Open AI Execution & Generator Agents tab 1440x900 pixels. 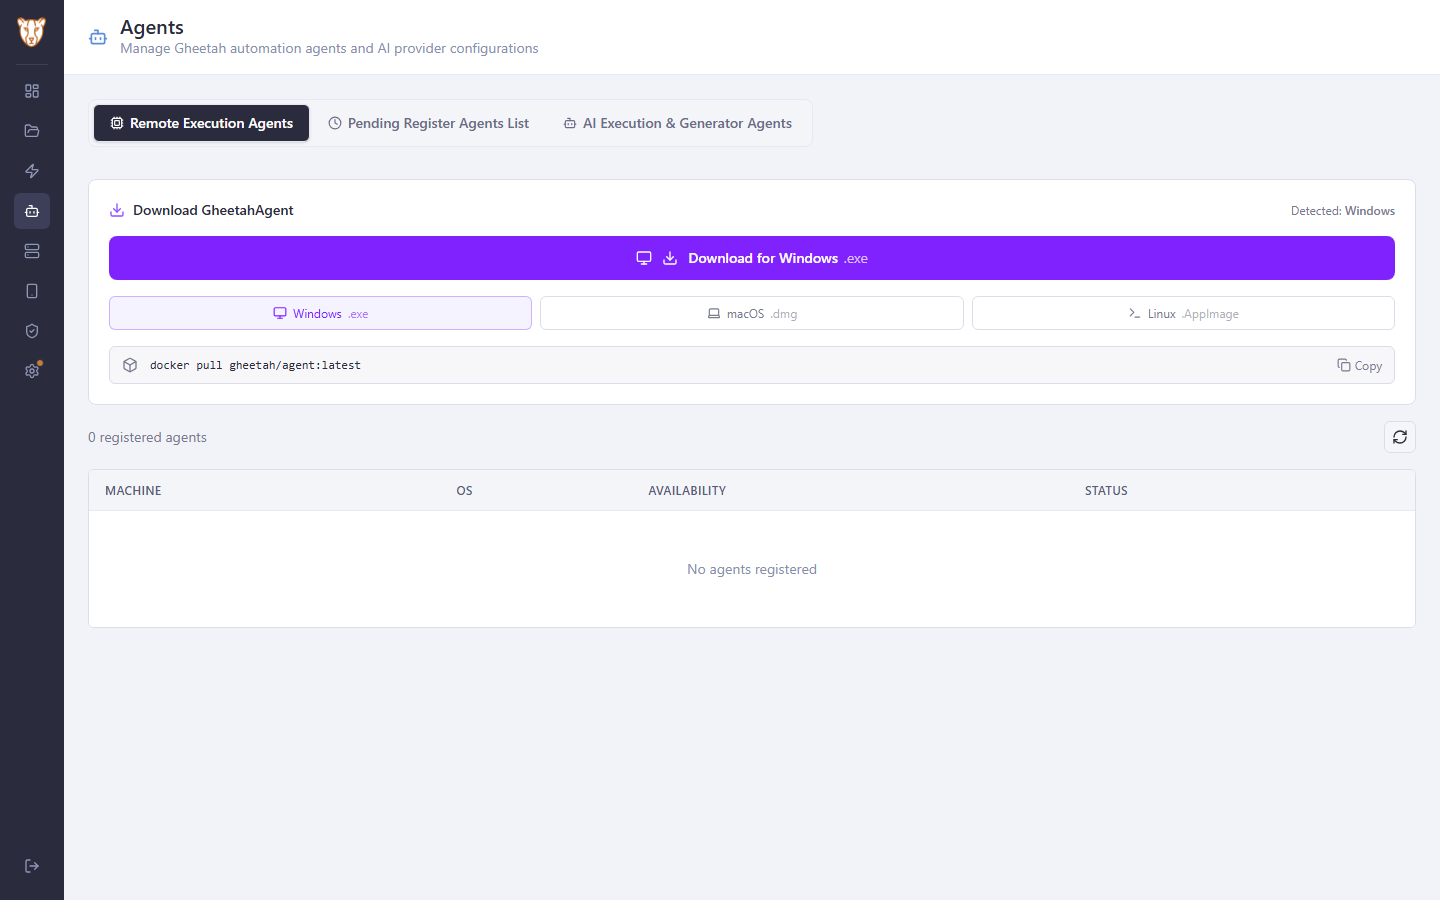pos(678,123)
